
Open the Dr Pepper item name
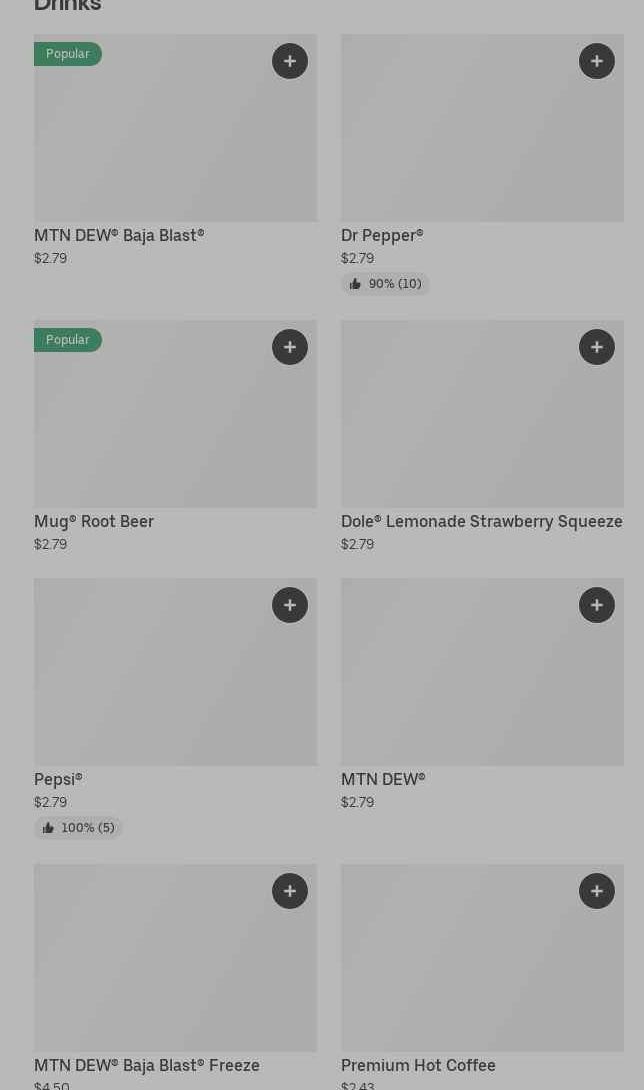tap(382, 235)
